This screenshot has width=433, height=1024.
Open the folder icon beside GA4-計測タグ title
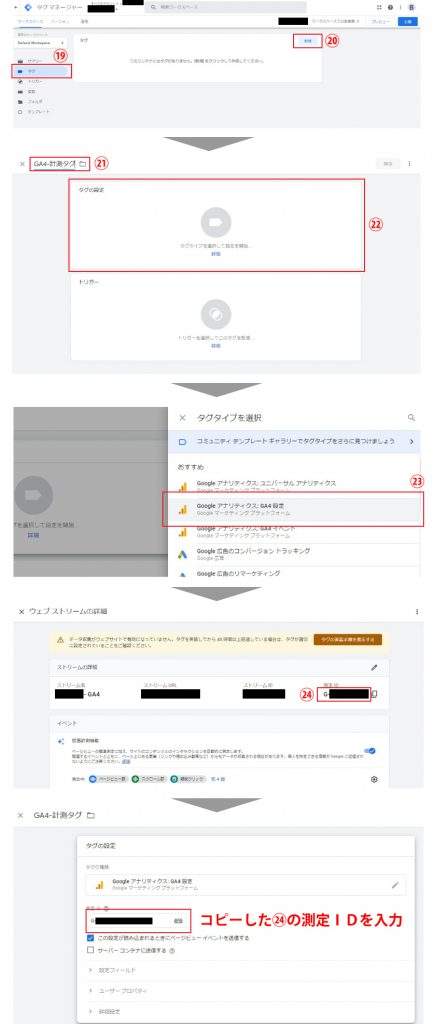click(x=82, y=163)
